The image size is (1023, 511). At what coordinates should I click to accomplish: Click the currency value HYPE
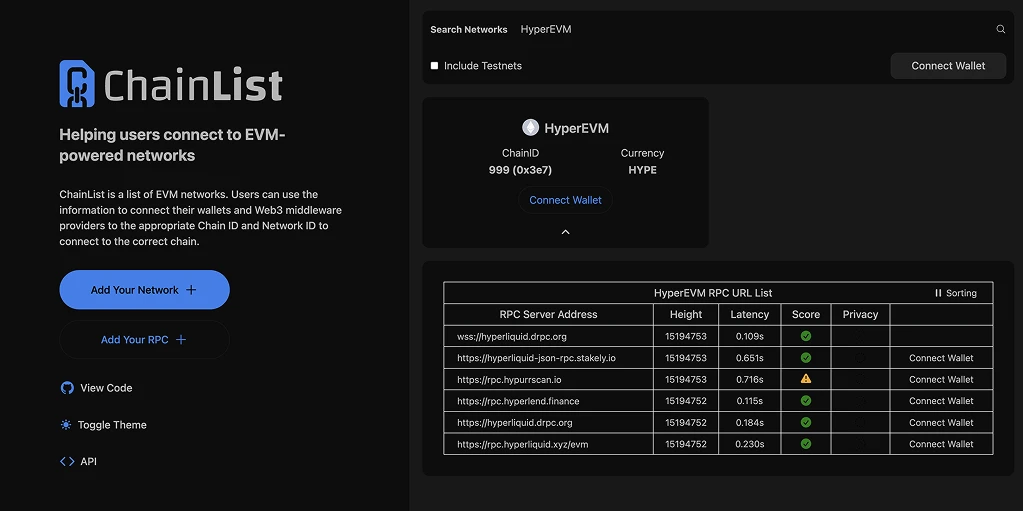tap(642, 170)
